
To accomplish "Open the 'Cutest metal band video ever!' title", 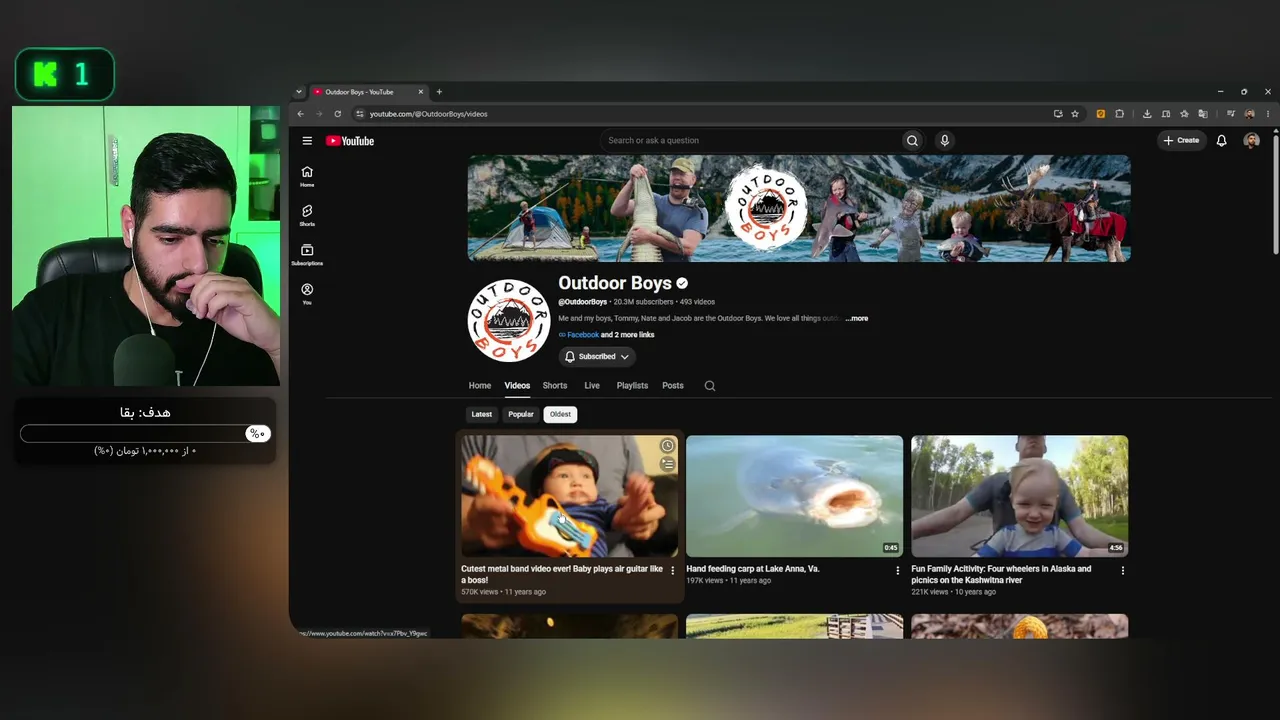I will coord(562,574).
